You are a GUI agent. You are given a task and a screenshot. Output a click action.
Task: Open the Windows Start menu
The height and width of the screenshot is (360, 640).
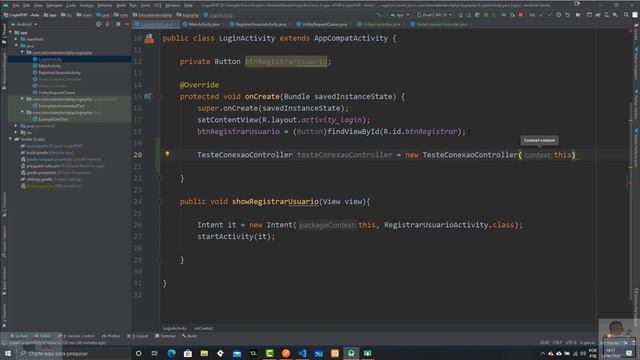click(8, 353)
